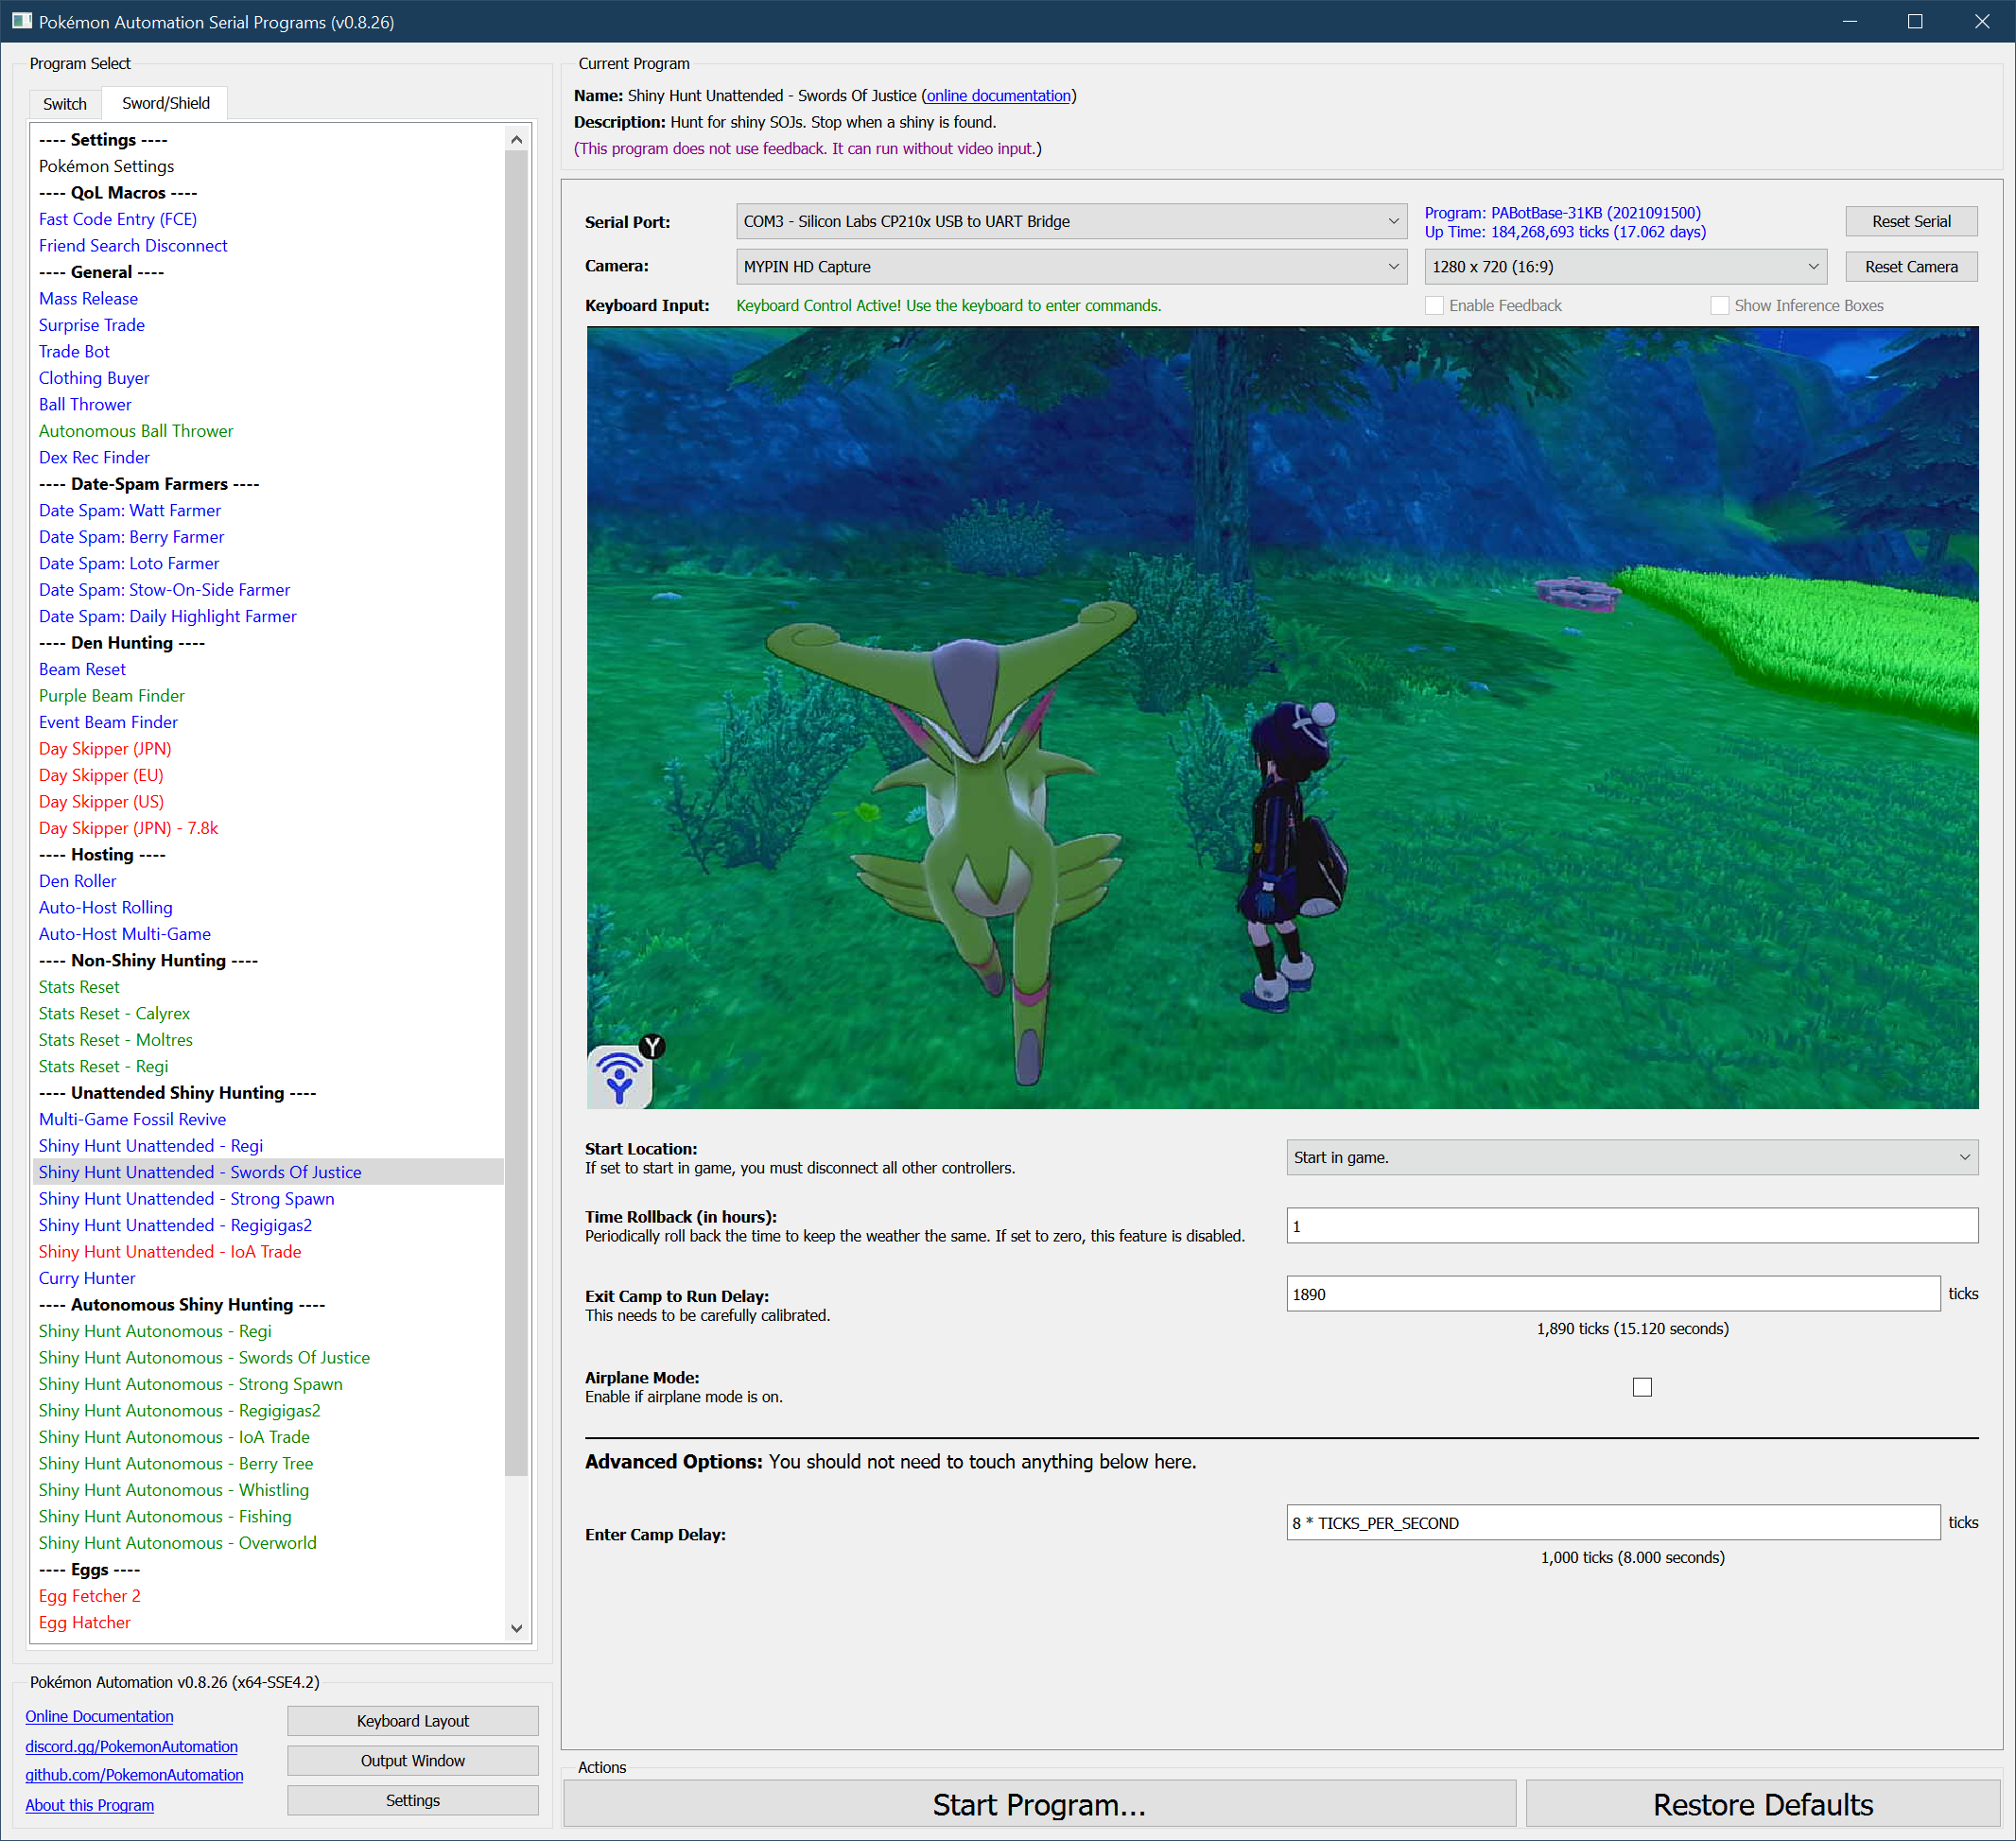Screen dimensions: 2016x1841
Task: Select the Sword/Shield tab
Action: click(166, 104)
